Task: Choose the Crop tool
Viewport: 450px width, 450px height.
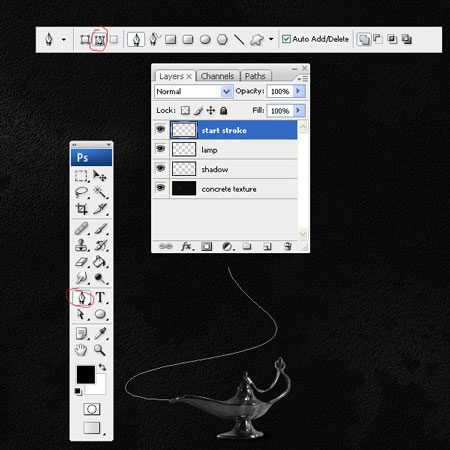Action: pos(82,209)
